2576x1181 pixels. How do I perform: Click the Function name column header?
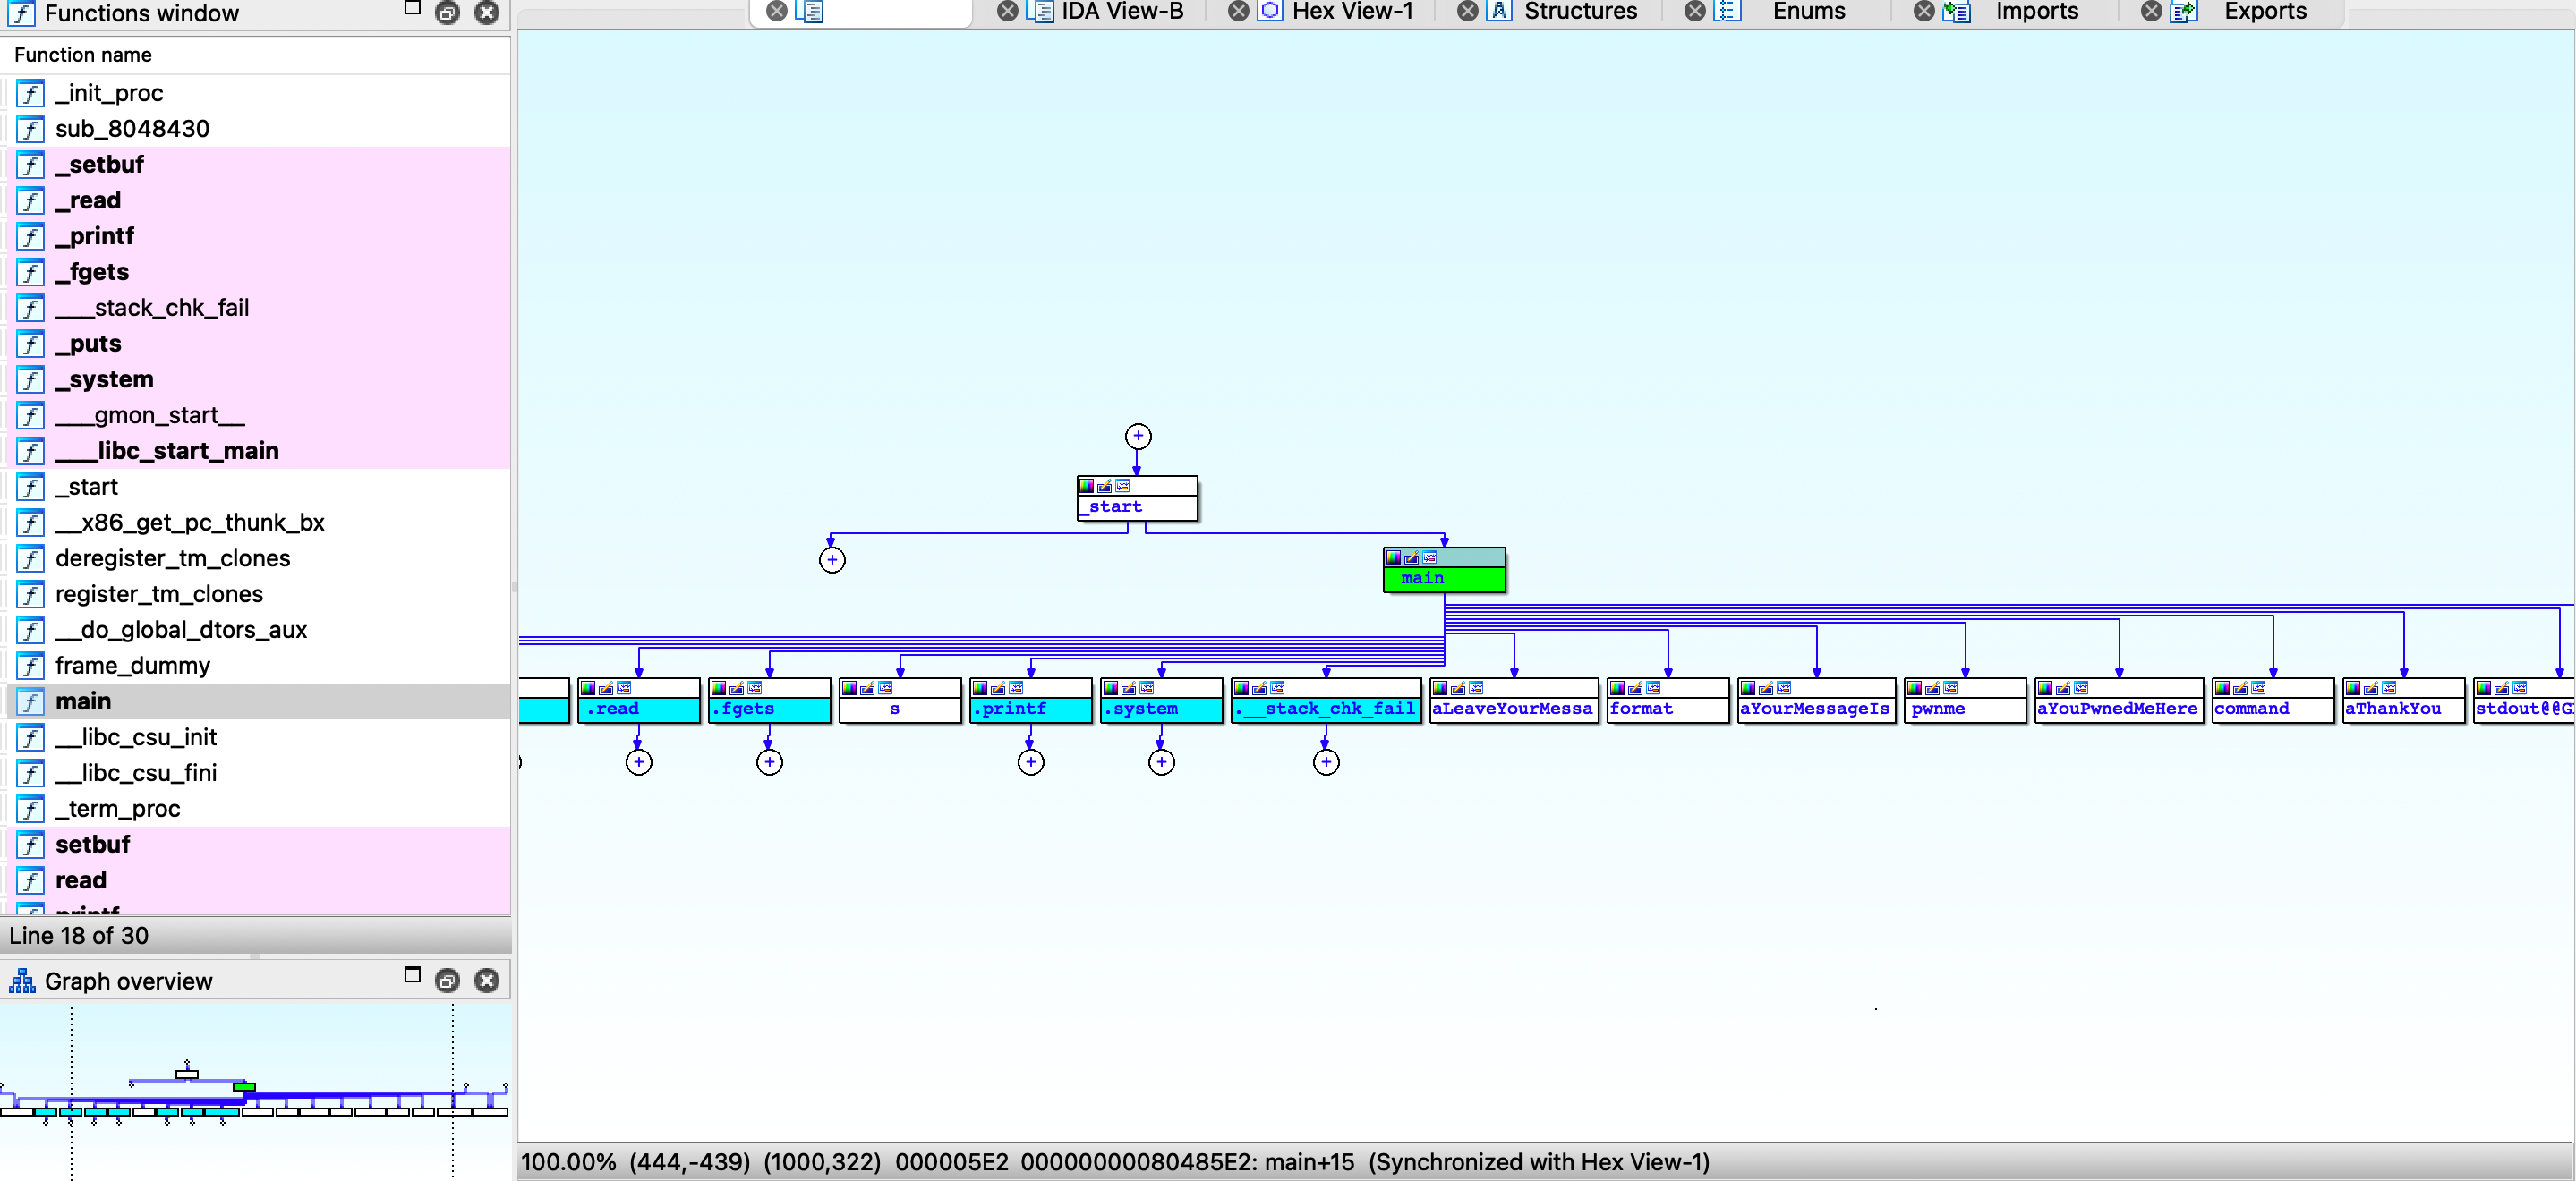coord(83,55)
